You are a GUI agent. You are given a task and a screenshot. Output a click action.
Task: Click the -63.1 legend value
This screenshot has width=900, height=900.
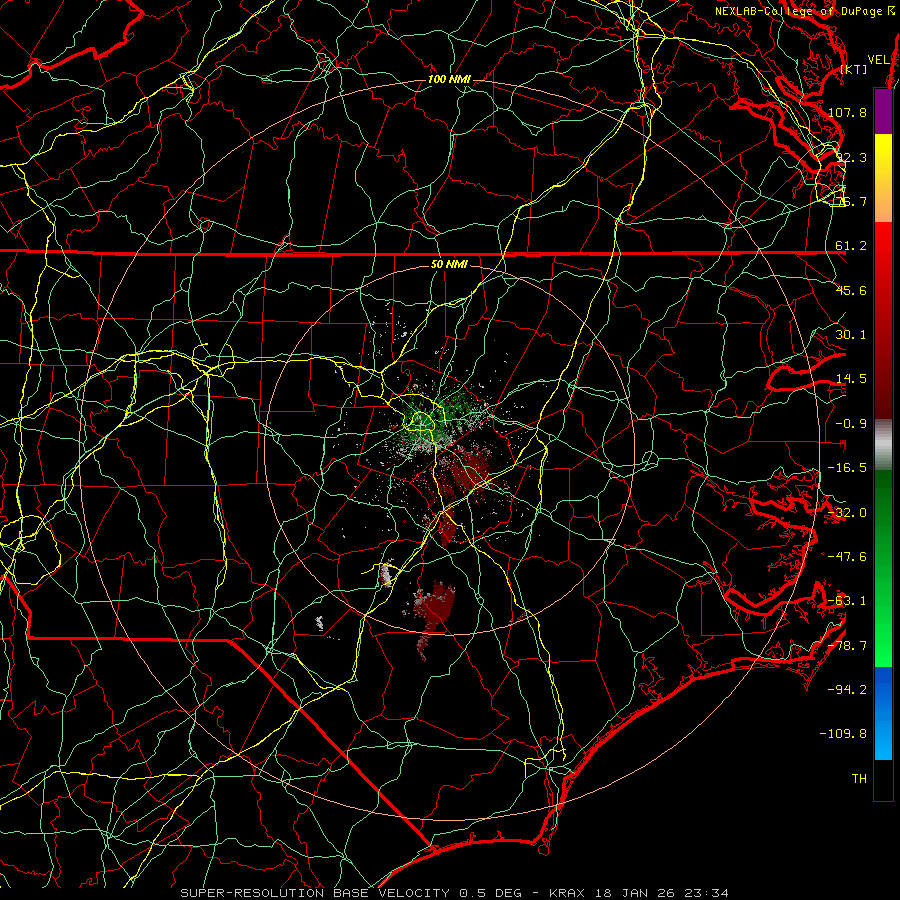coord(847,601)
